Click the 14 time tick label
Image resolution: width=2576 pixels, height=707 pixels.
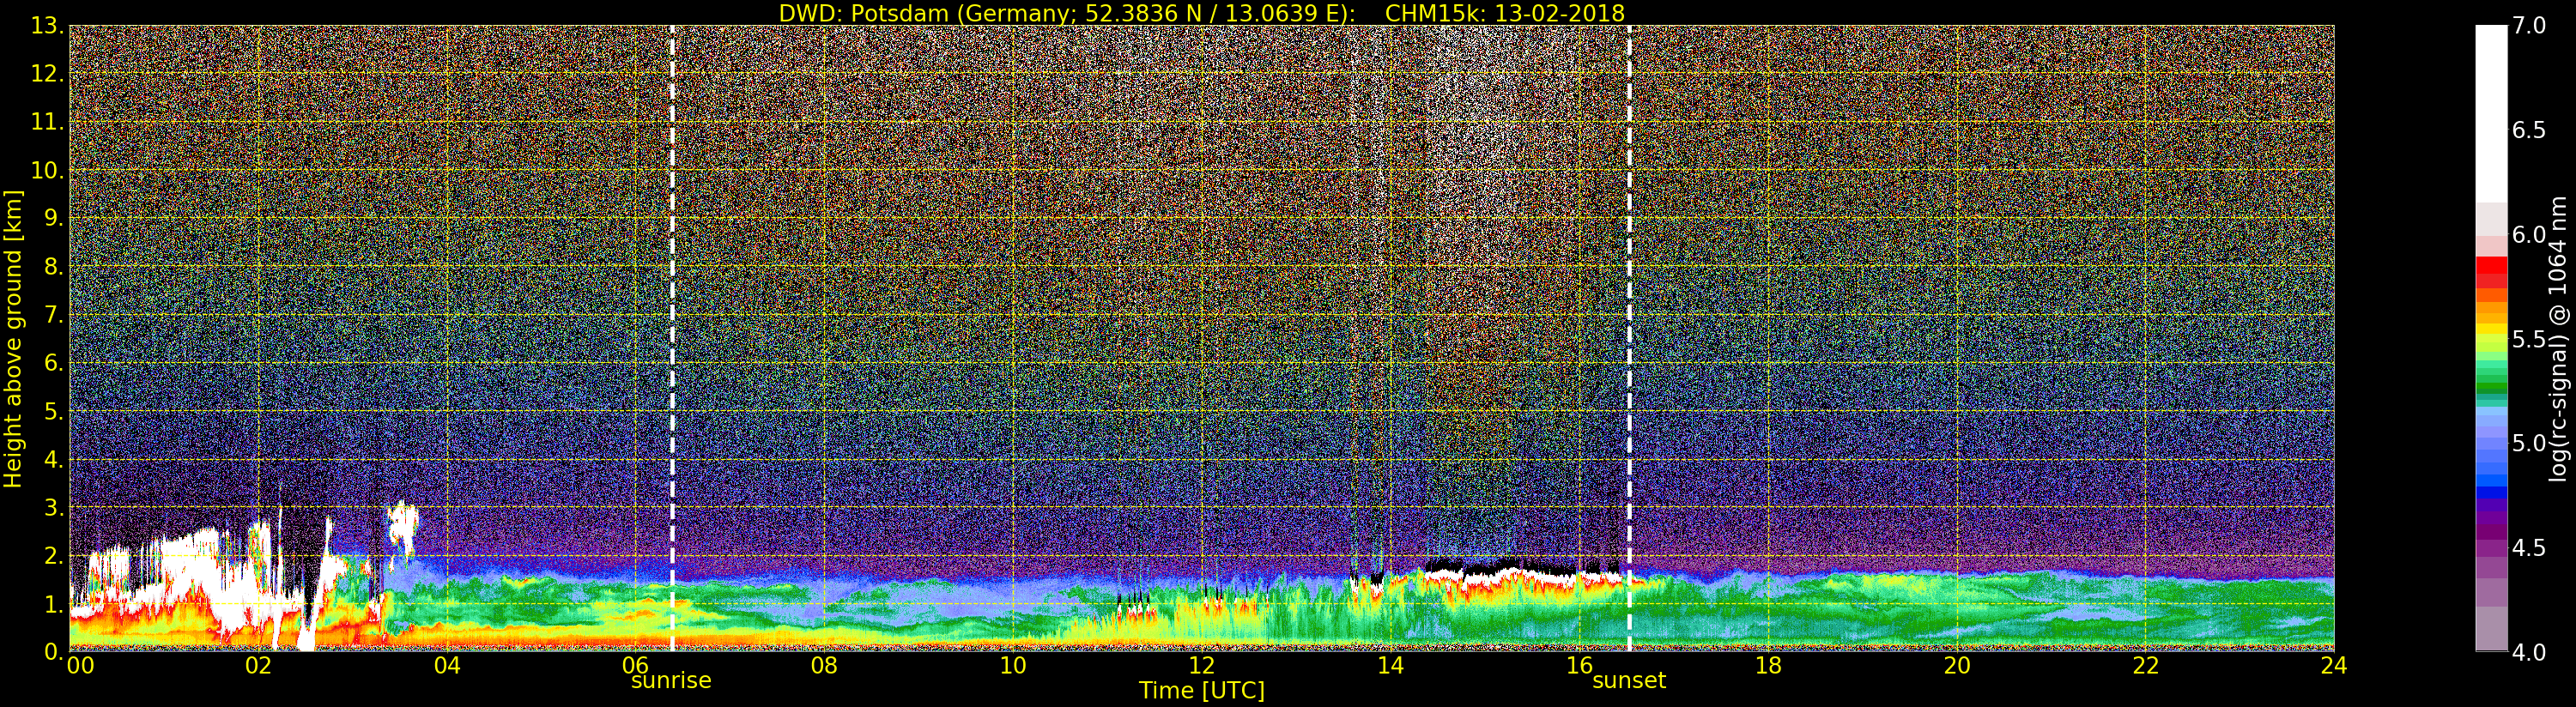(x=1391, y=665)
